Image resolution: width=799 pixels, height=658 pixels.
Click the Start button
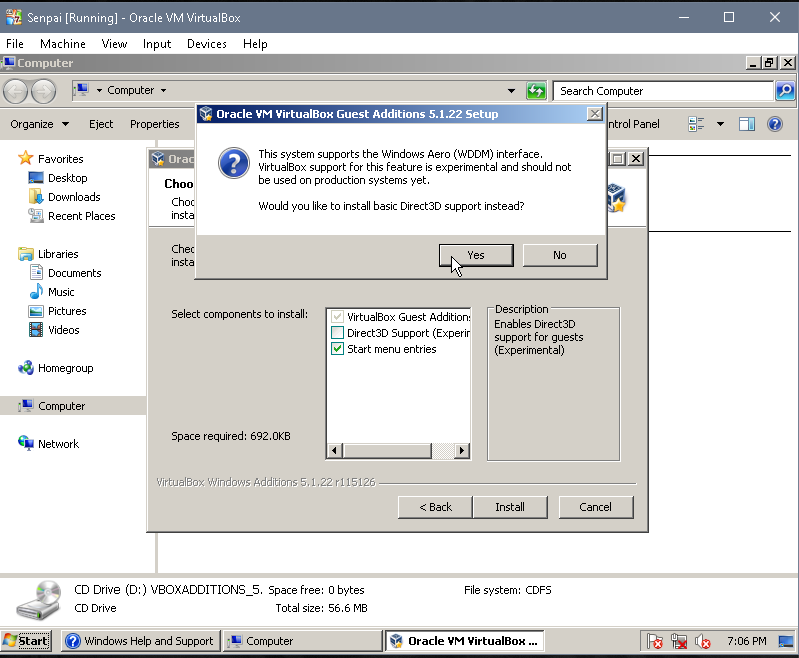pos(26,641)
